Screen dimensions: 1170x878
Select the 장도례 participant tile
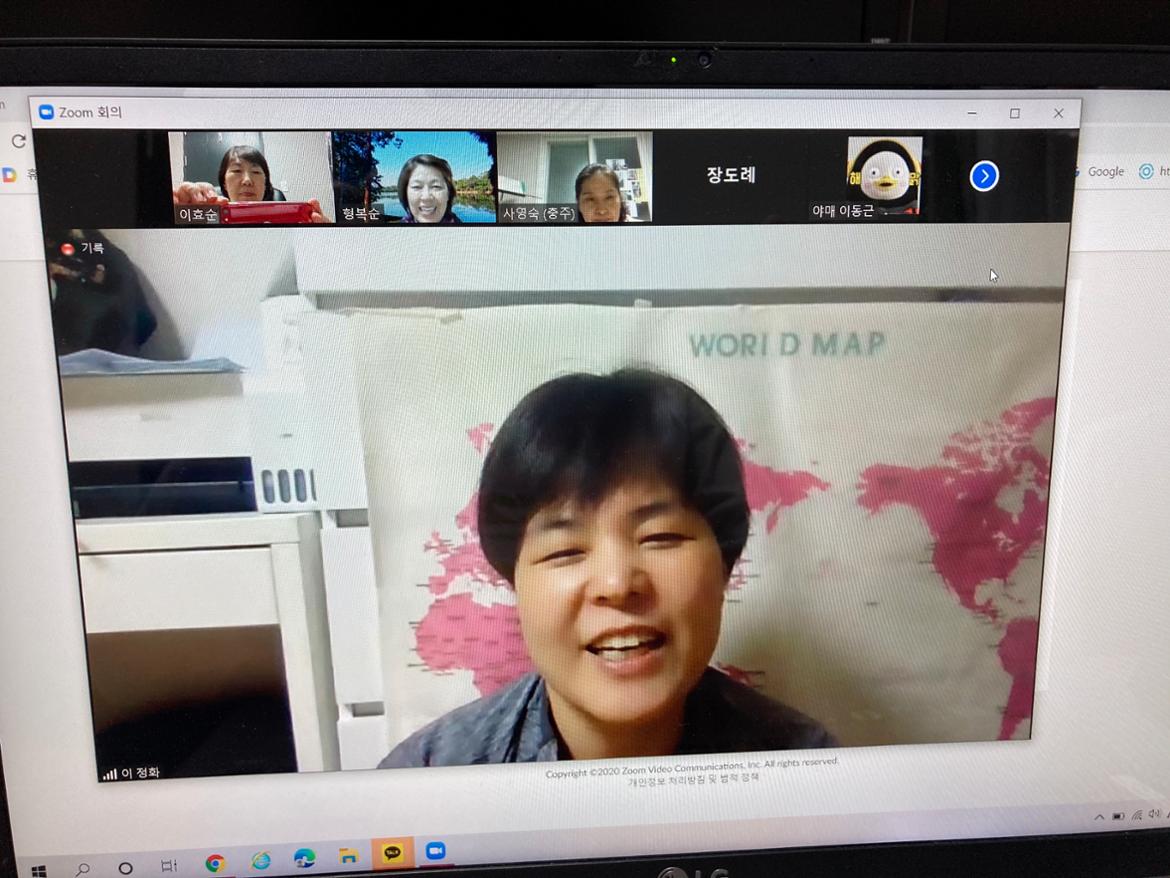coord(731,176)
